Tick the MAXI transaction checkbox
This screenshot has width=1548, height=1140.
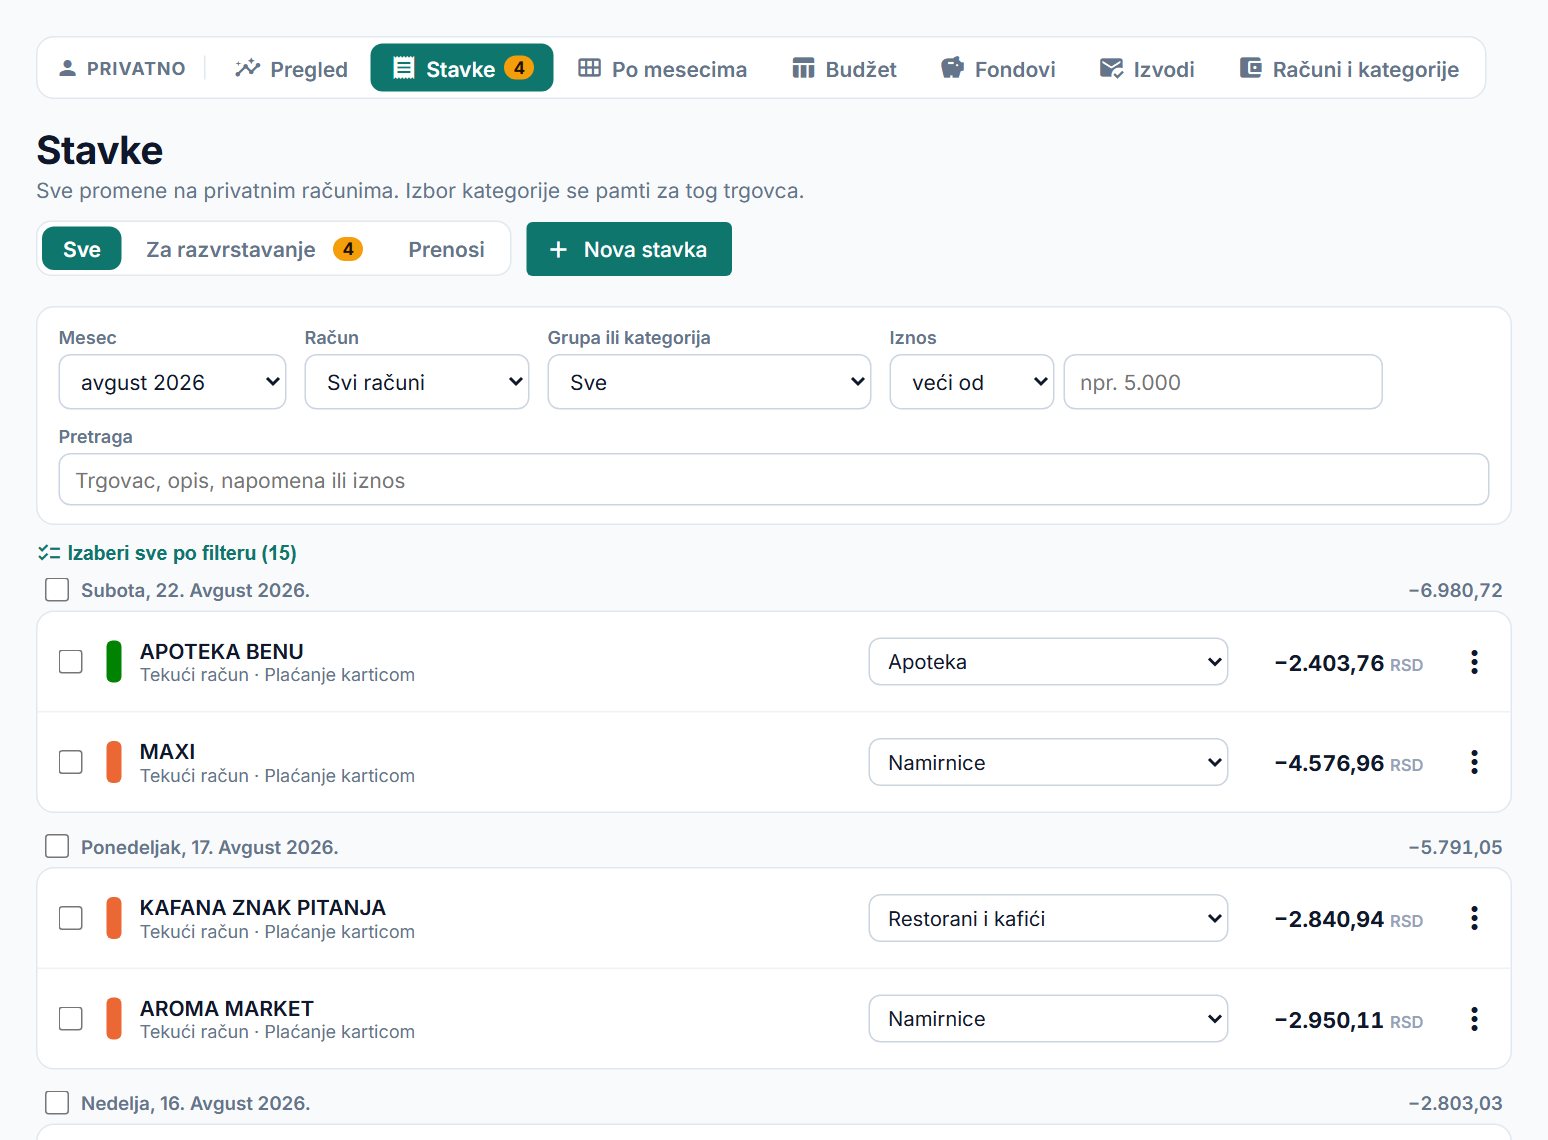pos(71,762)
